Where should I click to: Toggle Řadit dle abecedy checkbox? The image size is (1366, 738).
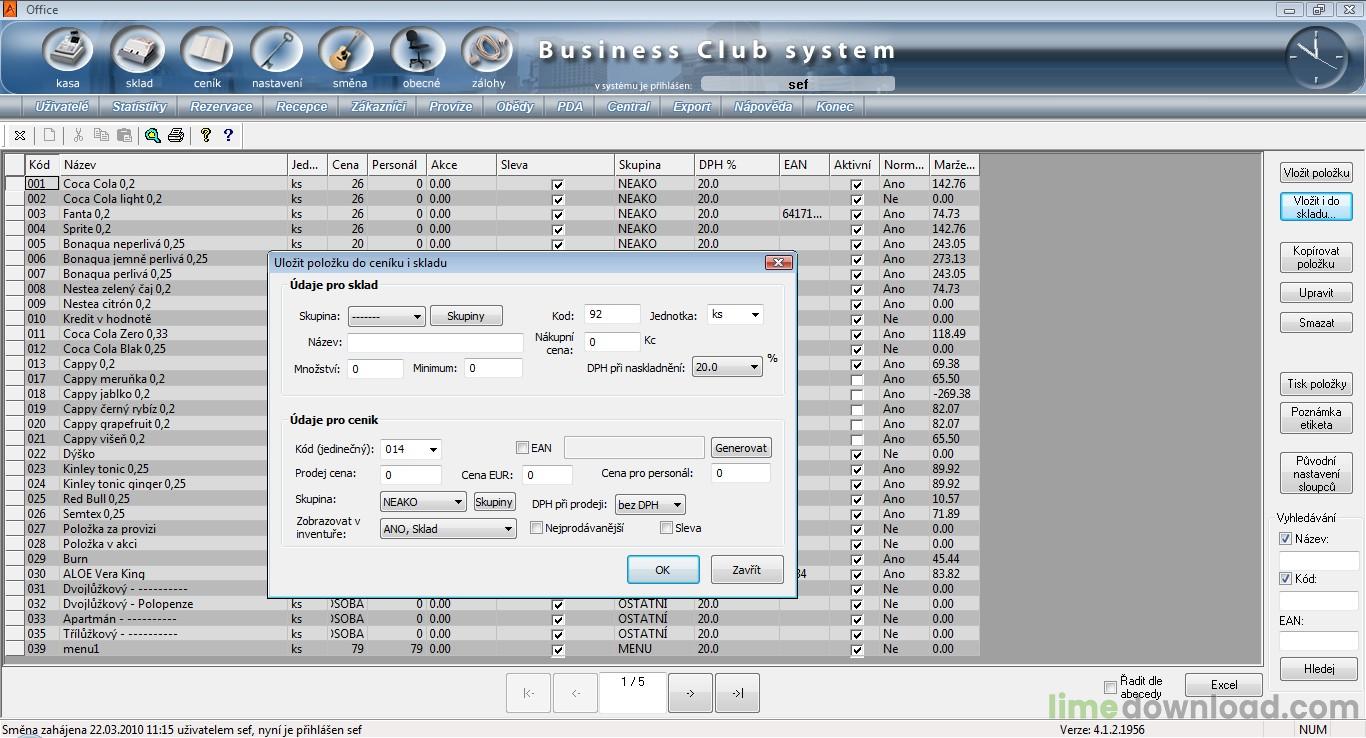pos(1110,687)
